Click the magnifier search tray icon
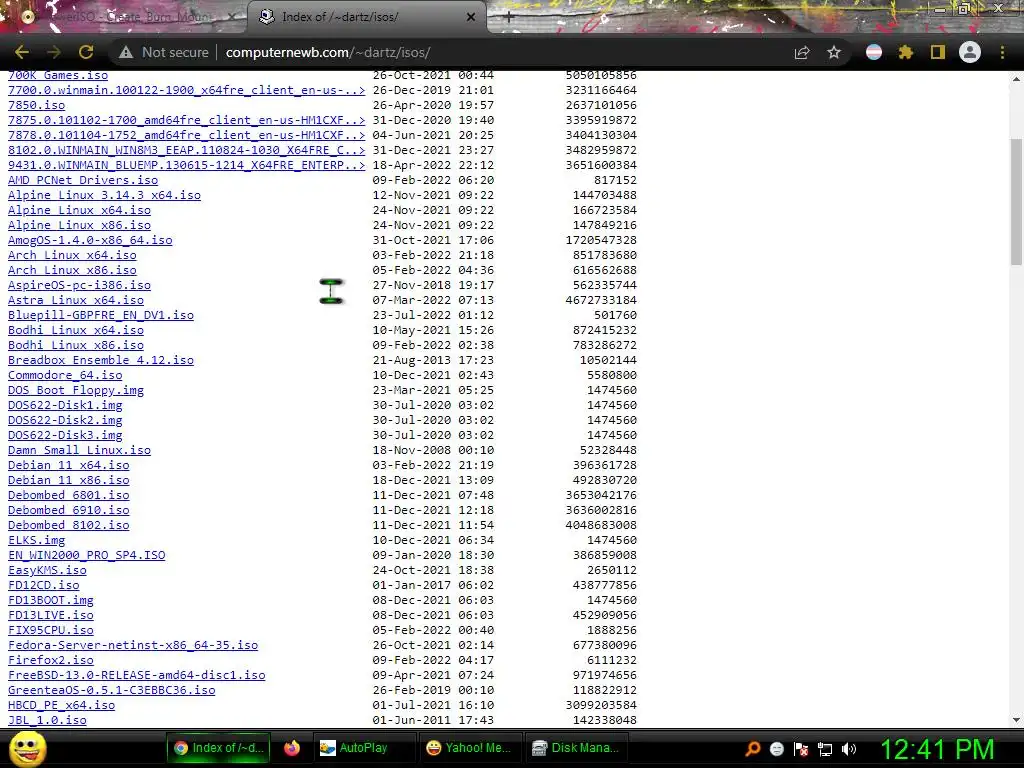 point(752,748)
